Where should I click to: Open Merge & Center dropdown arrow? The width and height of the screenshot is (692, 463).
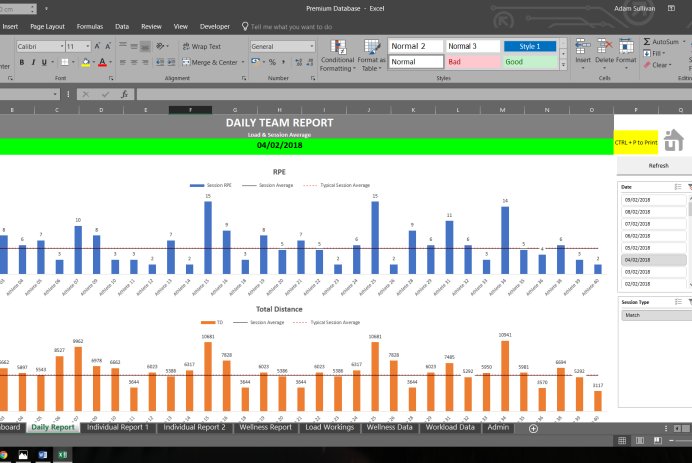pyautogui.click(x=243, y=62)
